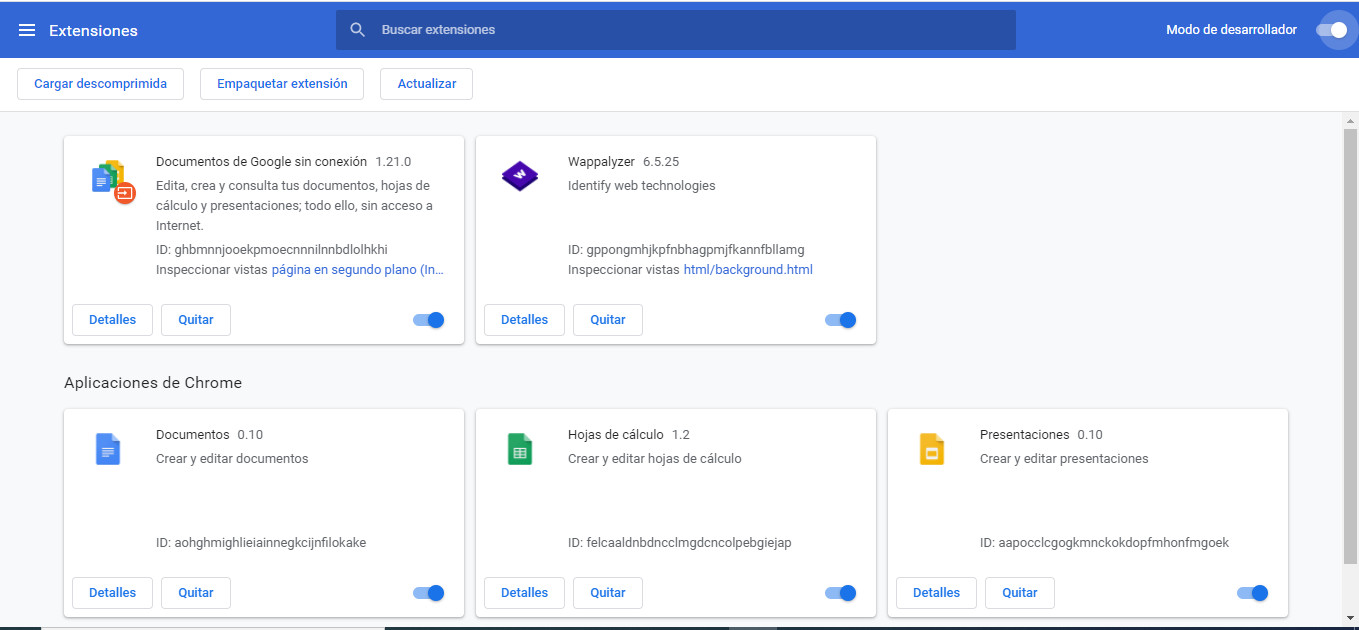Disable Documentos de Google sin conexión extension
This screenshot has height=630, width=1359.
tap(429, 320)
